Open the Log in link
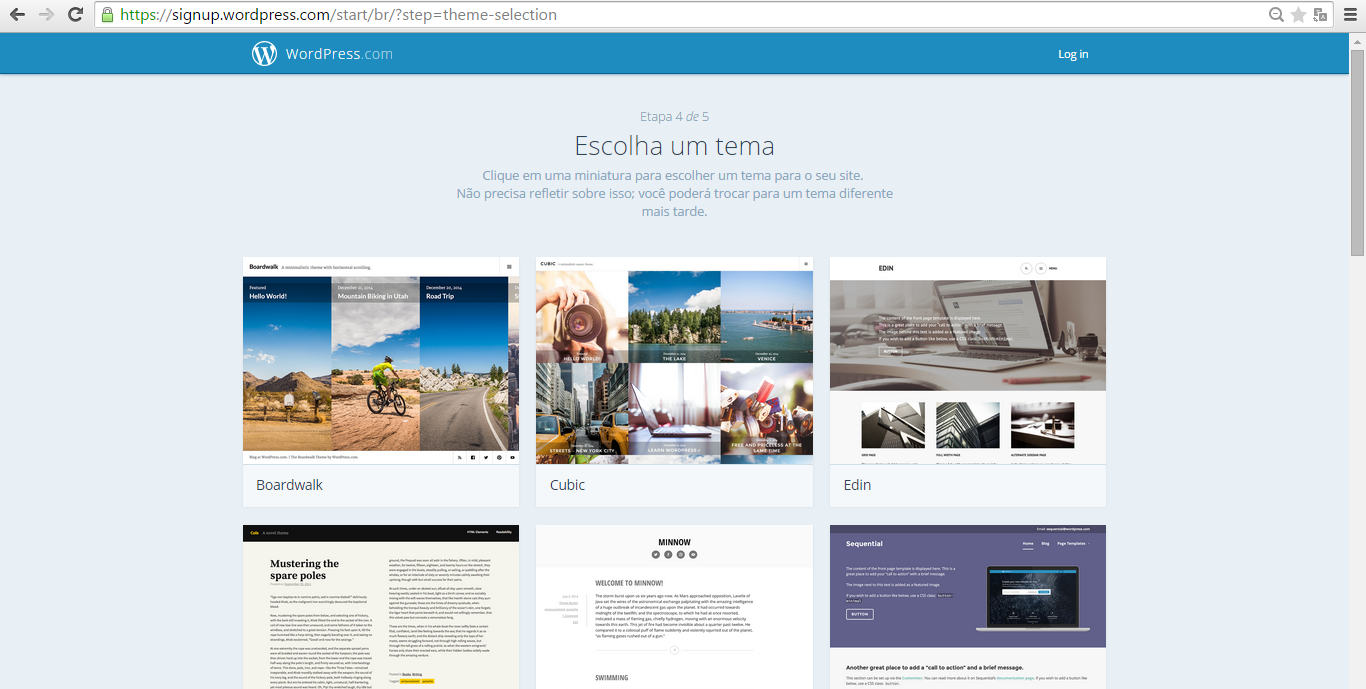Image resolution: width=1366 pixels, height=689 pixels. click(x=1073, y=54)
